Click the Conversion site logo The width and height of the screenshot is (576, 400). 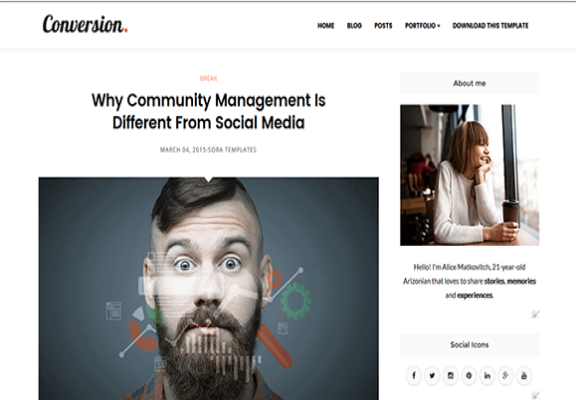coord(85,24)
